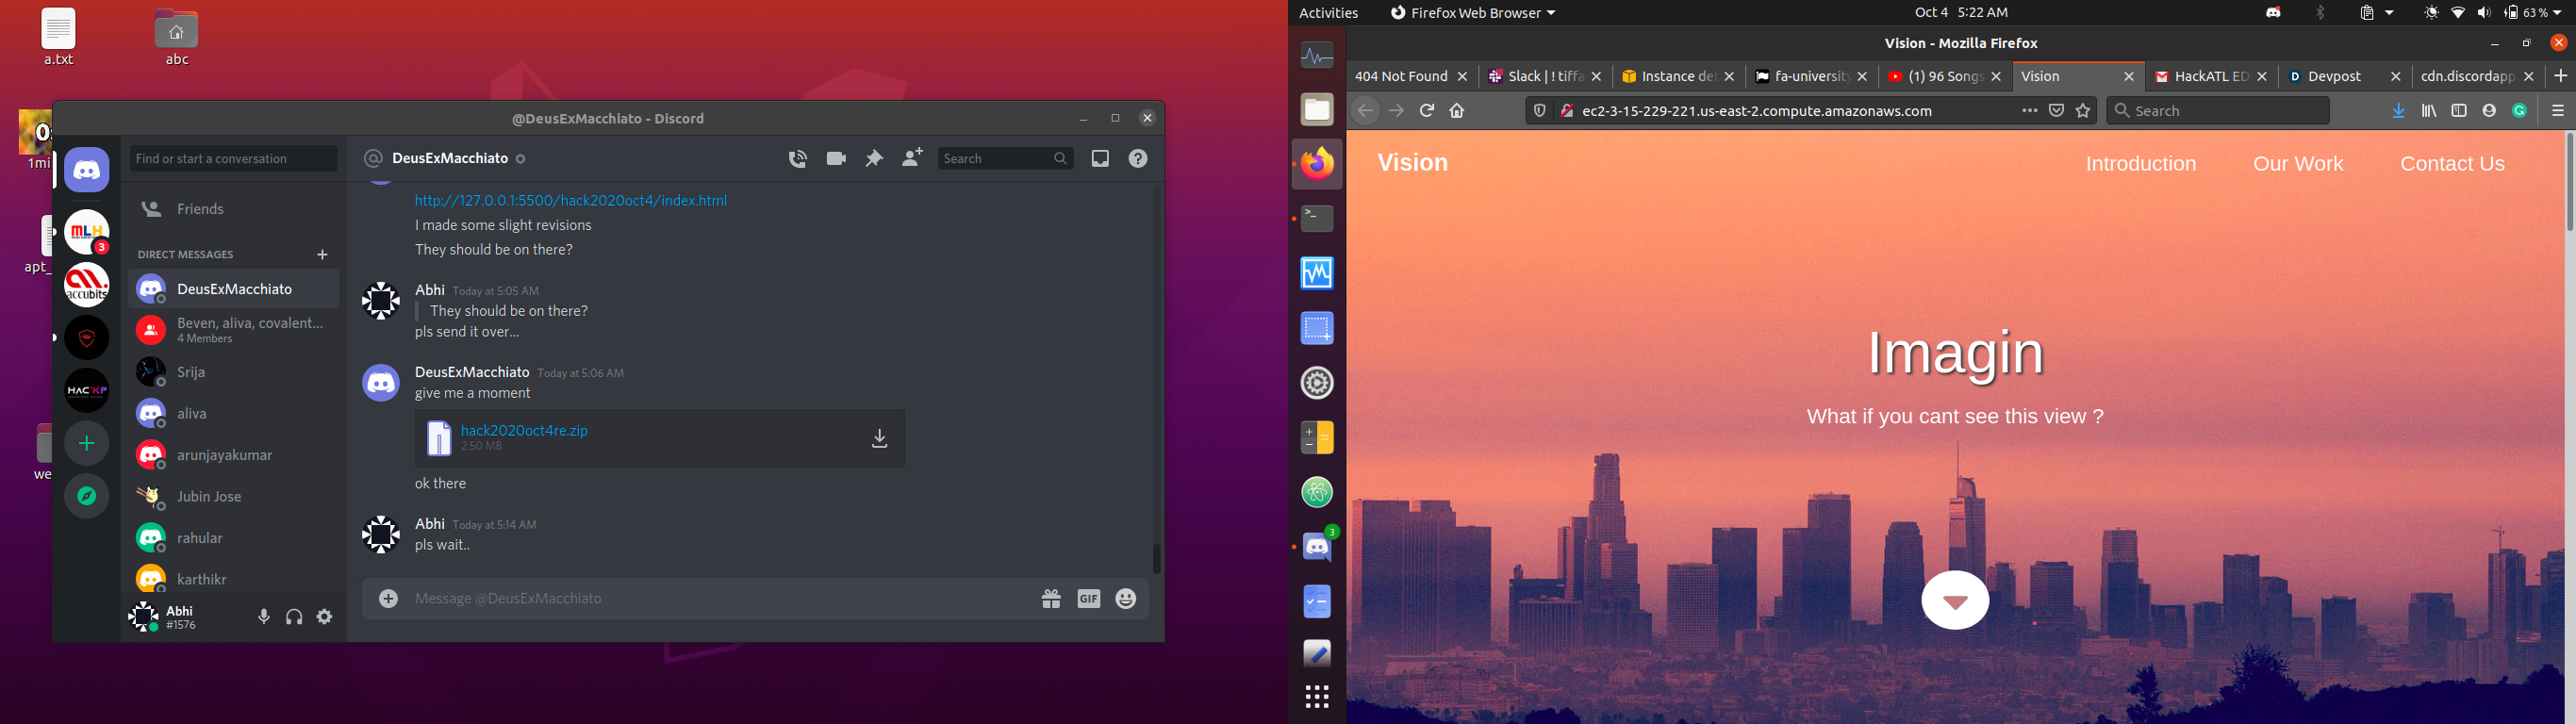Explore public servers compass icon
The width and height of the screenshot is (2576, 724).
click(x=87, y=496)
